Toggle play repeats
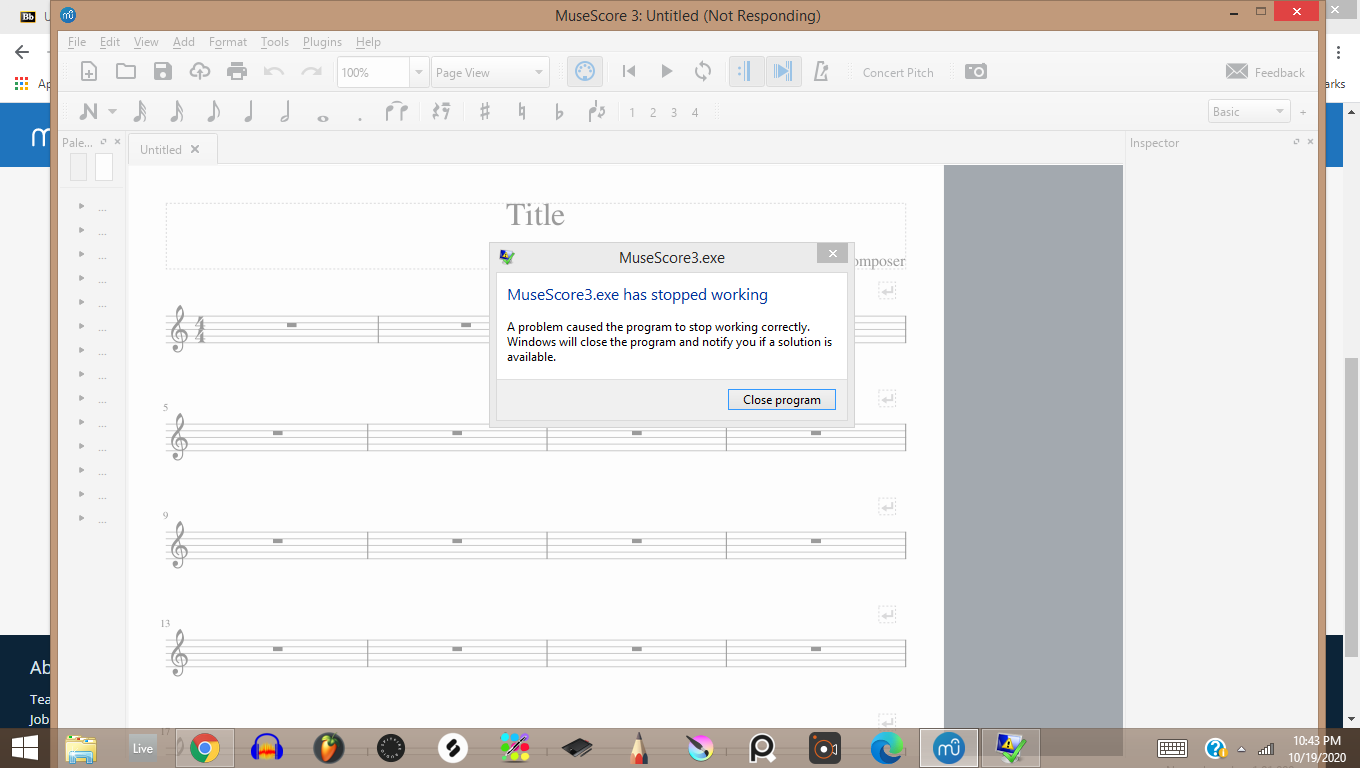 click(x=746, y=71)
